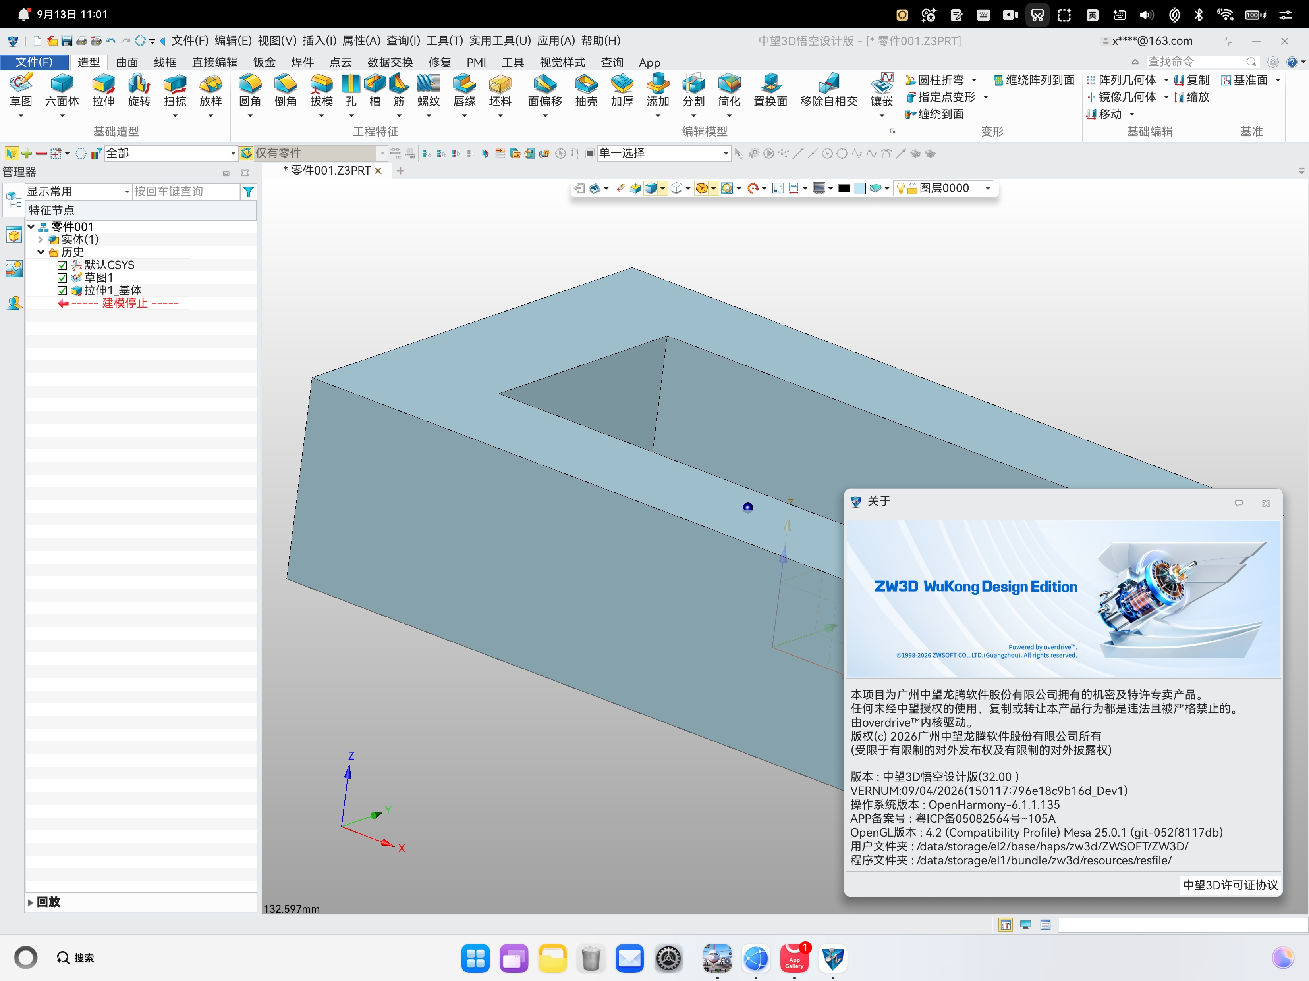Select the 面偏移 face offset tool
This screenshot has width=1309, height=981.
tap(545, 90)
